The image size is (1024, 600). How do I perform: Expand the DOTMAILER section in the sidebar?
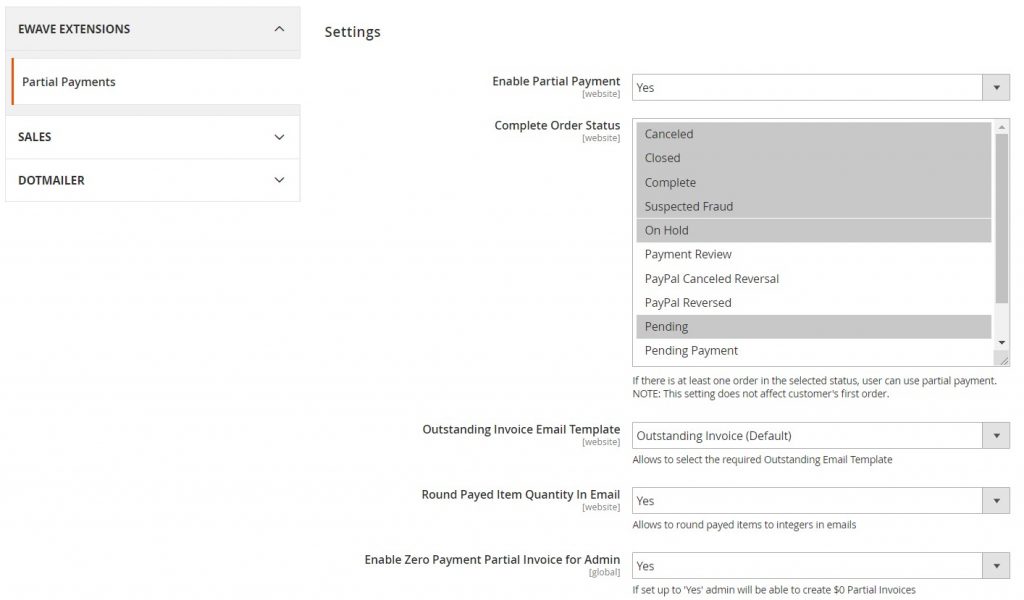tap(152, 180)
